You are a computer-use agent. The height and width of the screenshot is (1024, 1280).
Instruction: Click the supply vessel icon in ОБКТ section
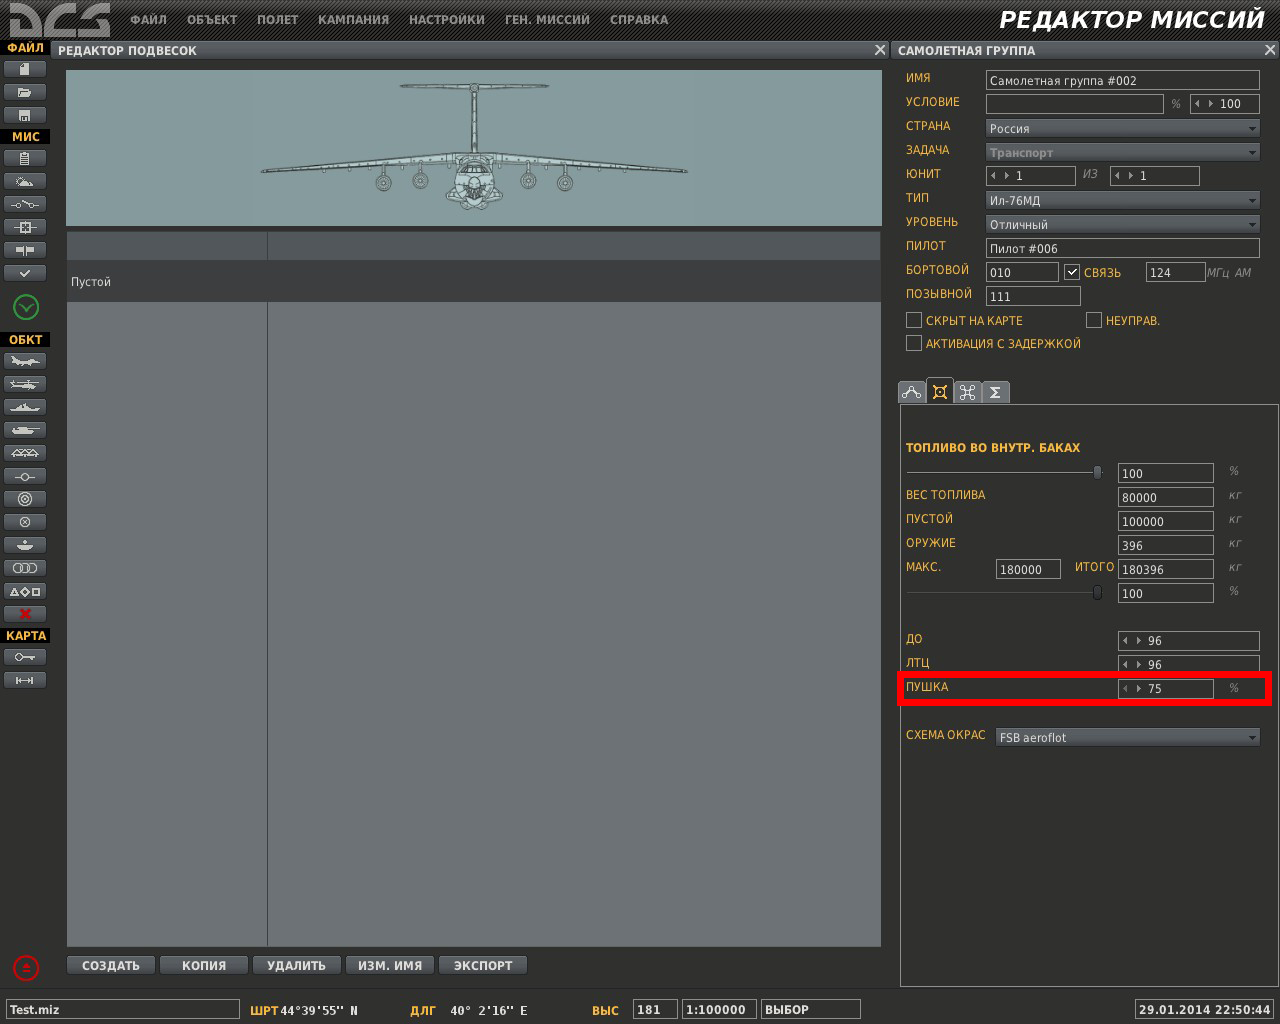coord(25,545)
